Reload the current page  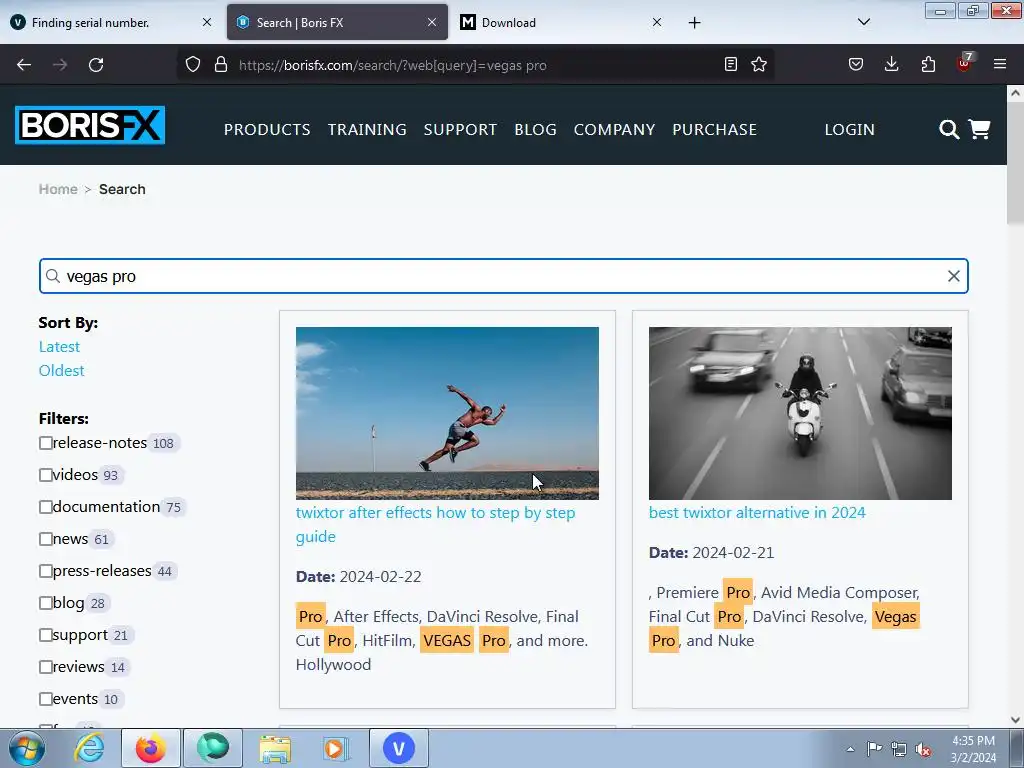tap(96, 65)
